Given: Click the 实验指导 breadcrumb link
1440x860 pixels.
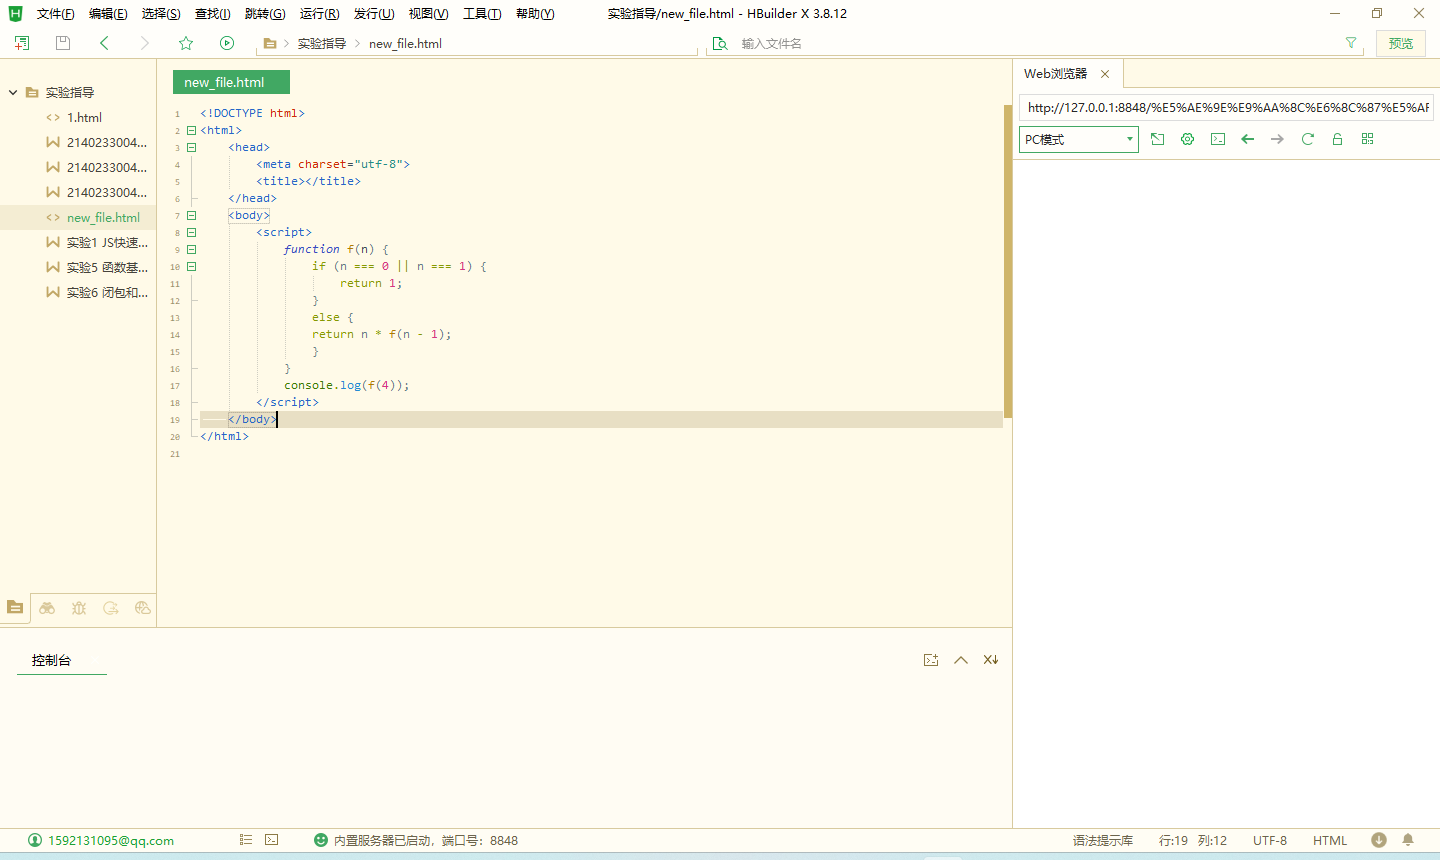Looking at the screenshot, I should coord(321,43).
